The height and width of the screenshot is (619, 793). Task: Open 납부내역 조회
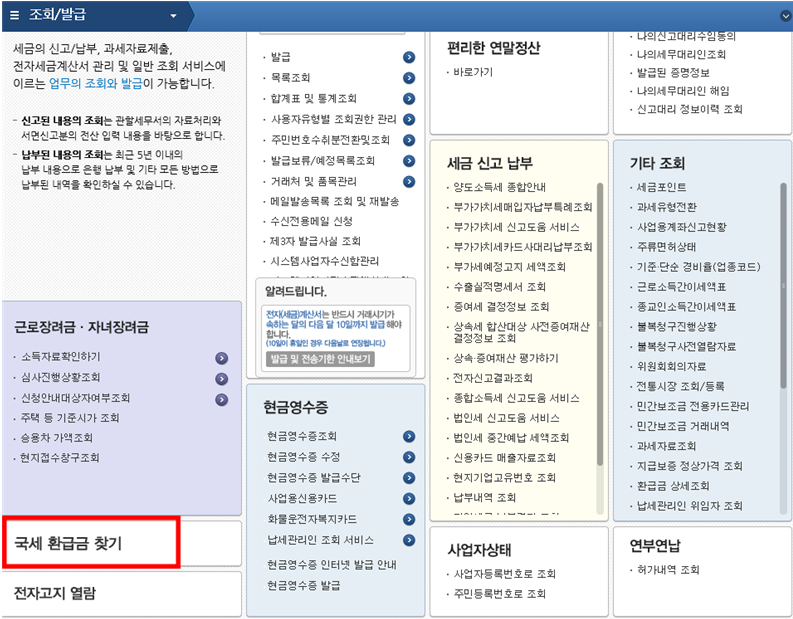click(x=484, y=498)
